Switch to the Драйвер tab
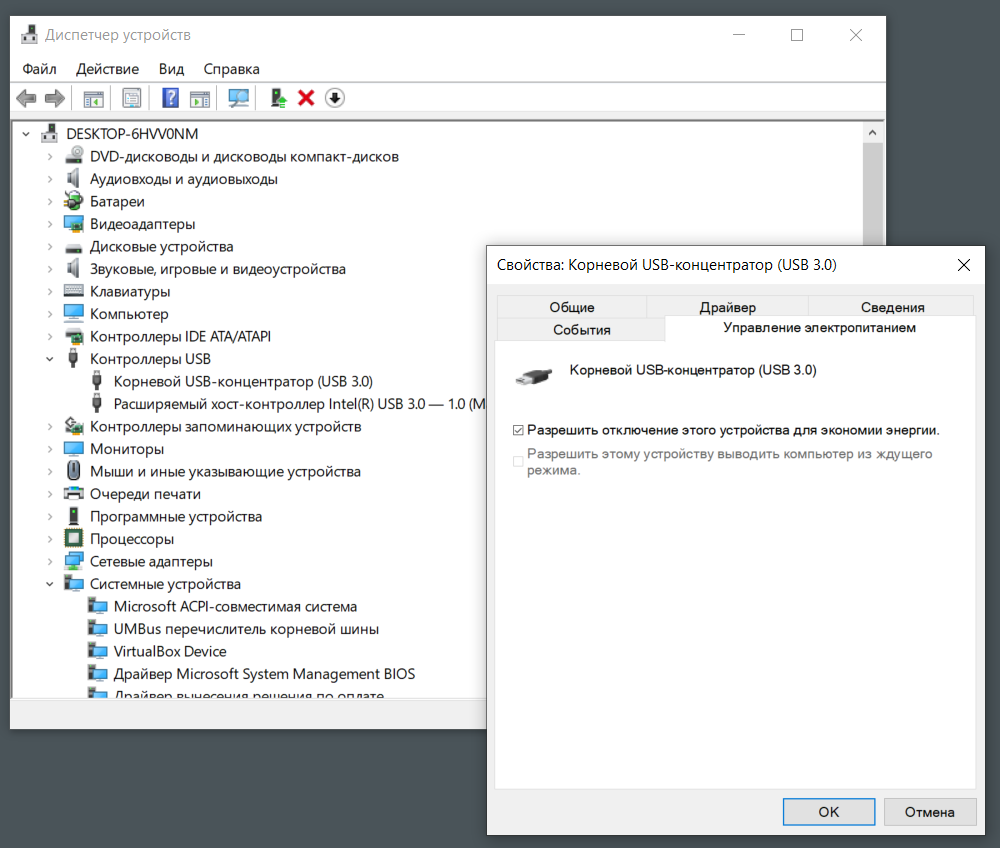This screenshot has width=1000, height=848. pyautogui.click(x=727, y=307)
